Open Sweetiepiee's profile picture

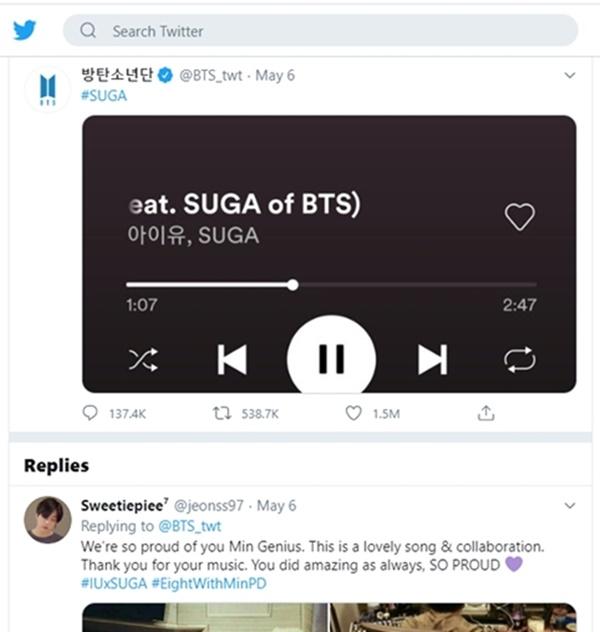pyautogui.click(x=47, y=519)
